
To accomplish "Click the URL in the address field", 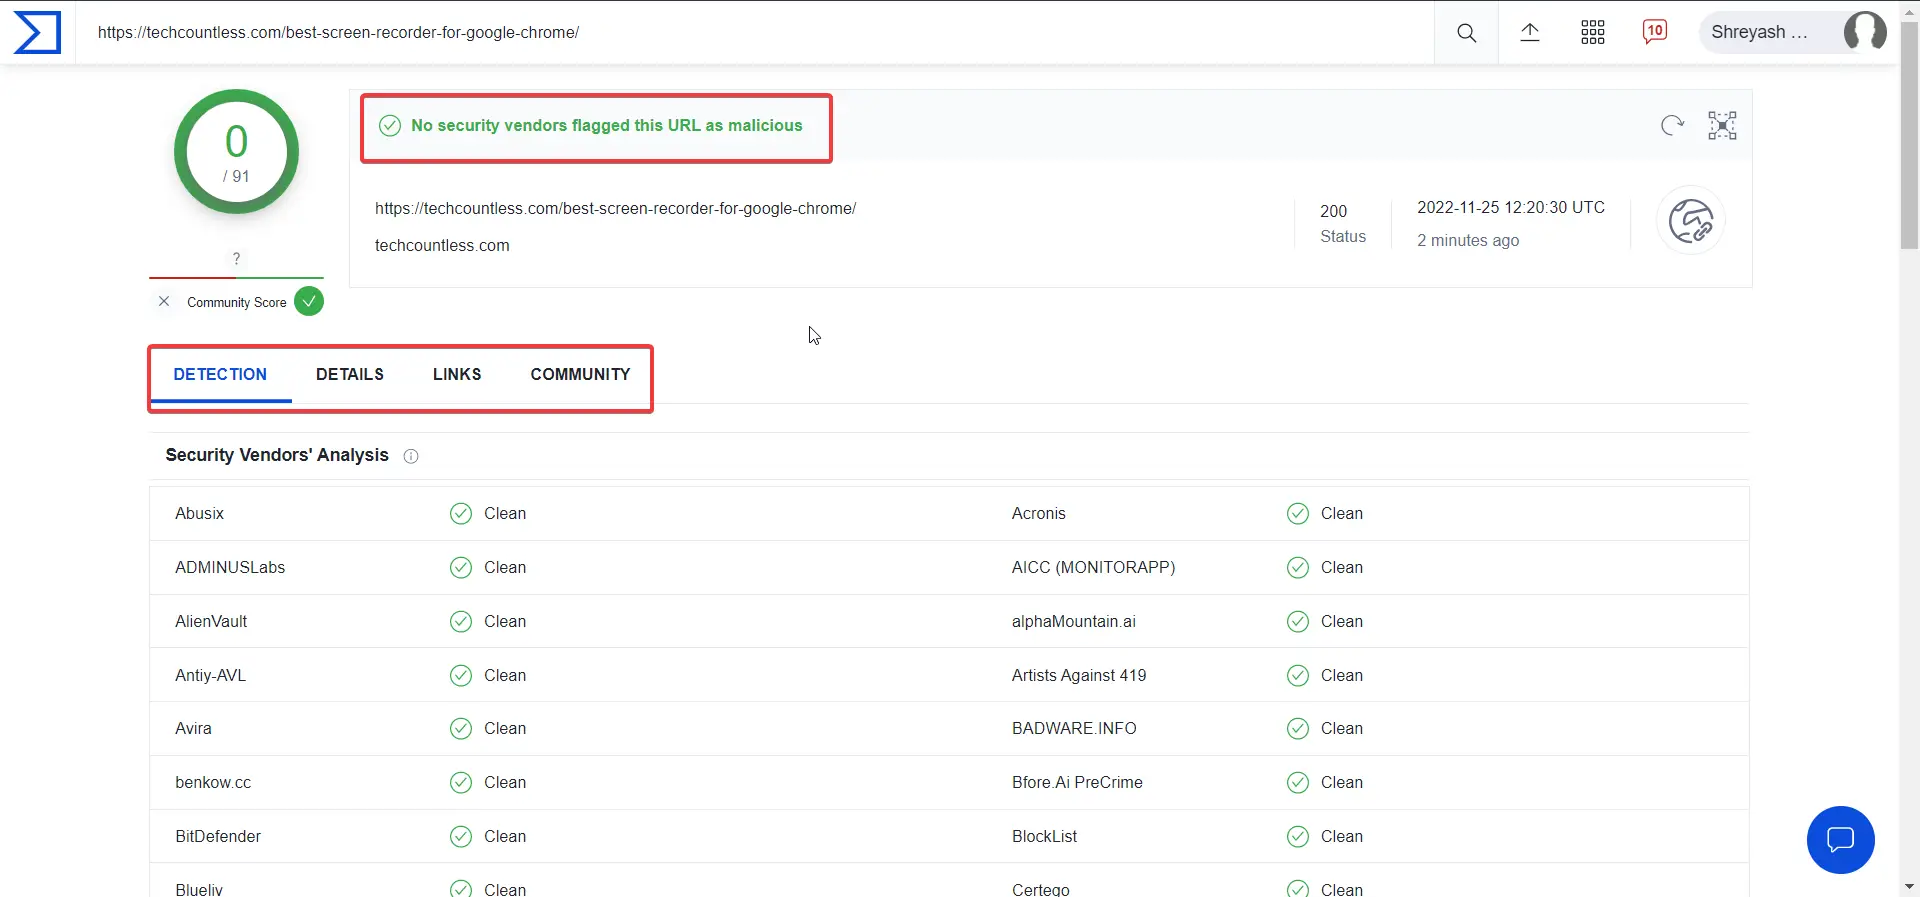I will pos(338,32).
